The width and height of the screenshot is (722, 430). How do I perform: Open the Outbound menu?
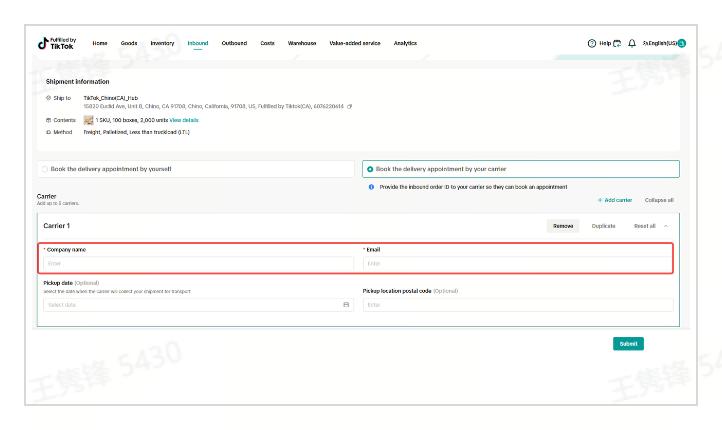[234, 43]
